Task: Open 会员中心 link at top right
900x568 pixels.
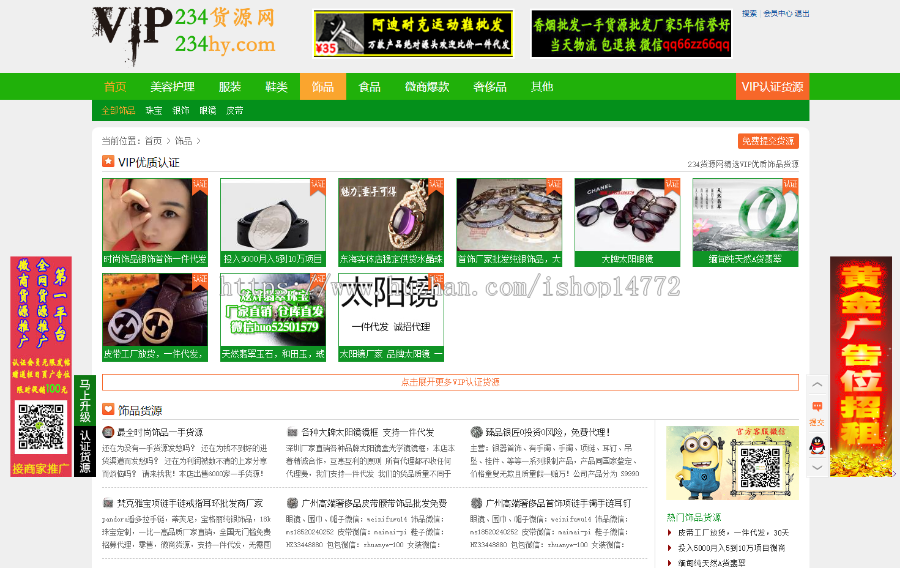Action: pyautogui.click(x=778, y=13)
